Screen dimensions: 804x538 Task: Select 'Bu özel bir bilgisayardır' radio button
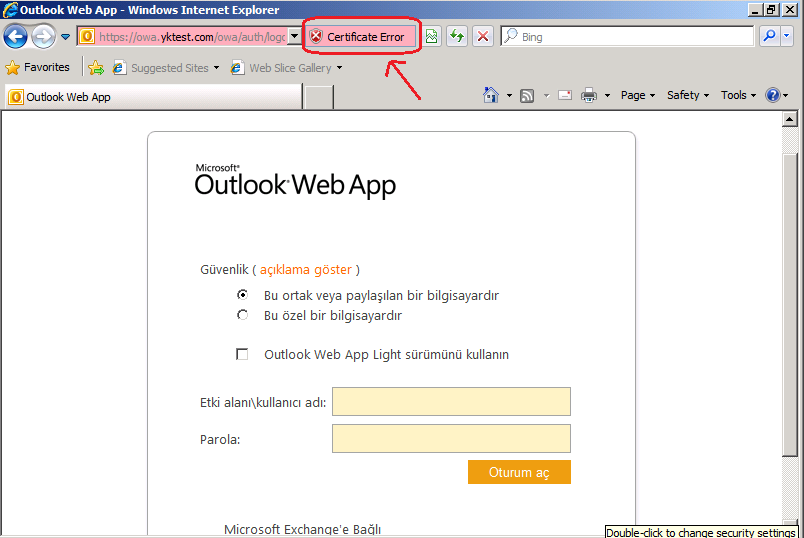[242, 315]
